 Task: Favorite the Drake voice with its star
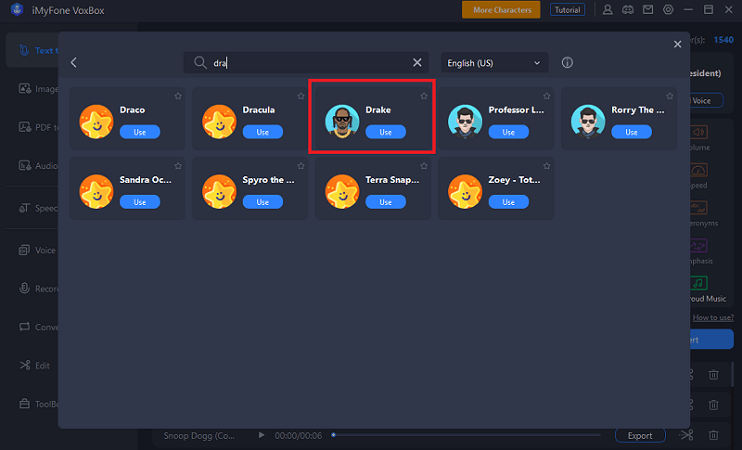[424, 96]
